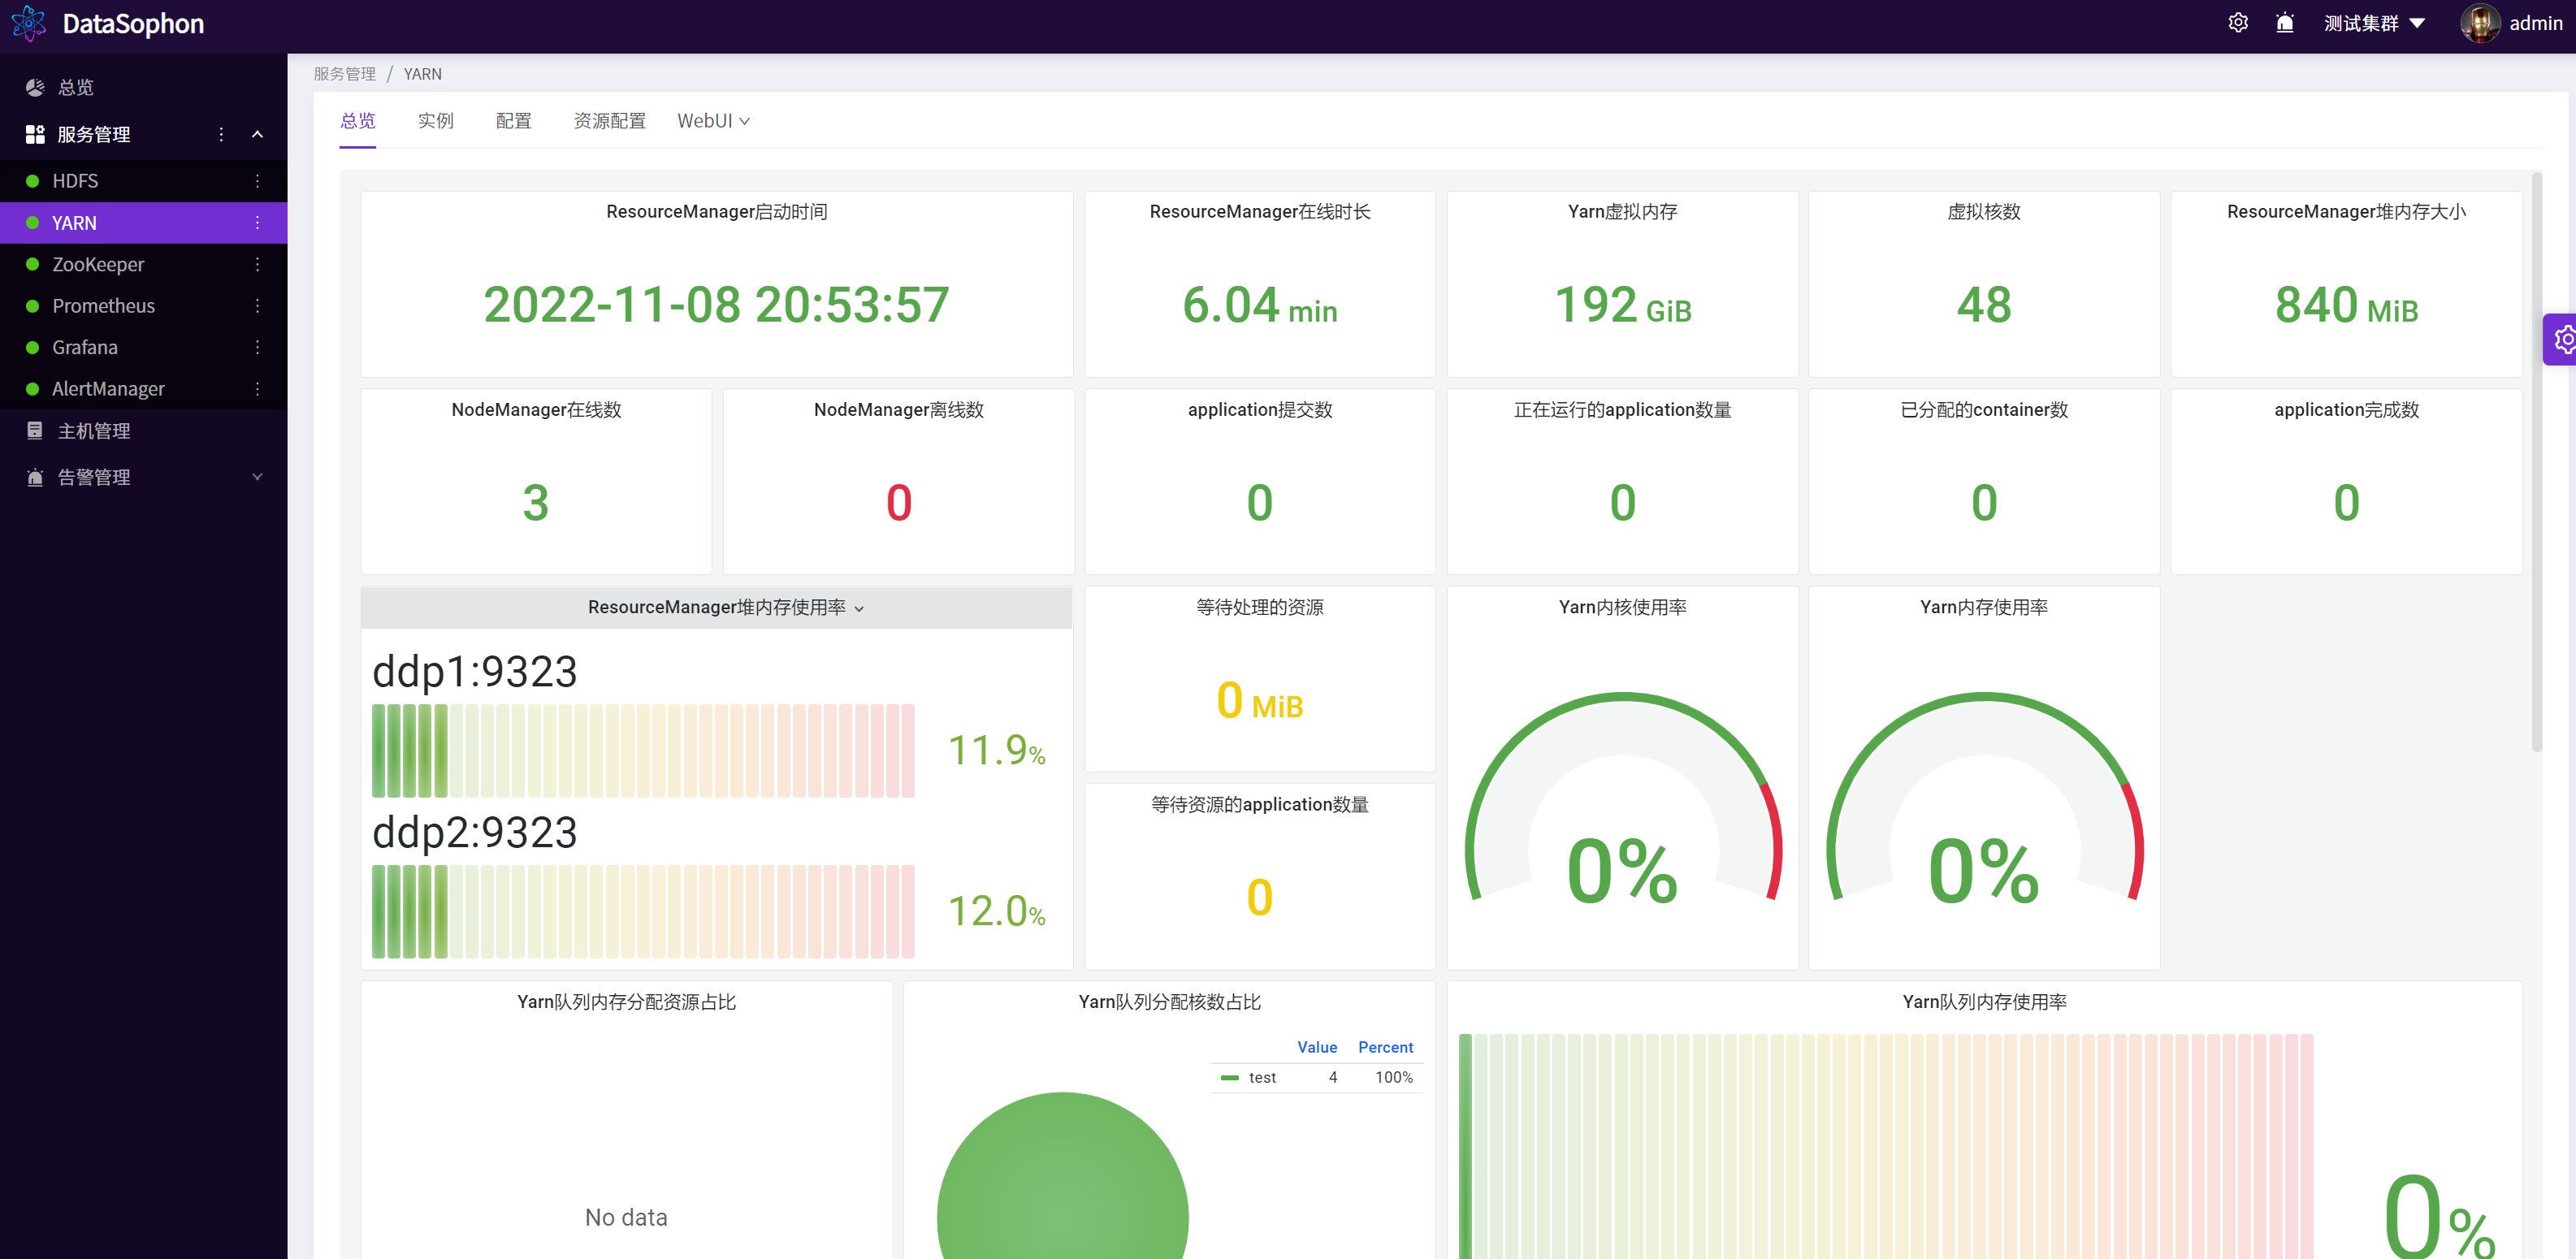Click the ResourceManager启动时间 panel title

click(716, 212)
